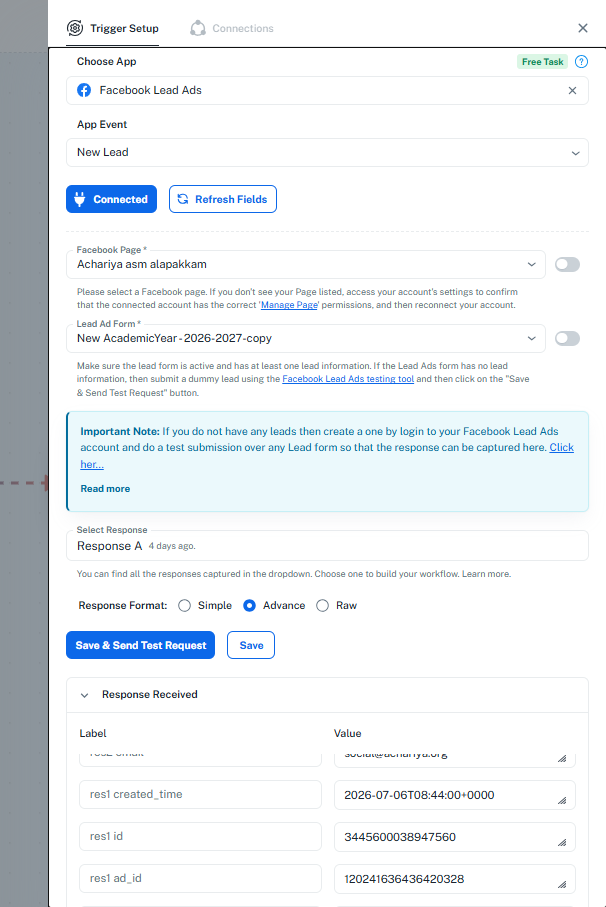The height and width of the screenshot is (907, 606).
Task: Click resize handle of created_time value field
Action: (x=561, y=801)
